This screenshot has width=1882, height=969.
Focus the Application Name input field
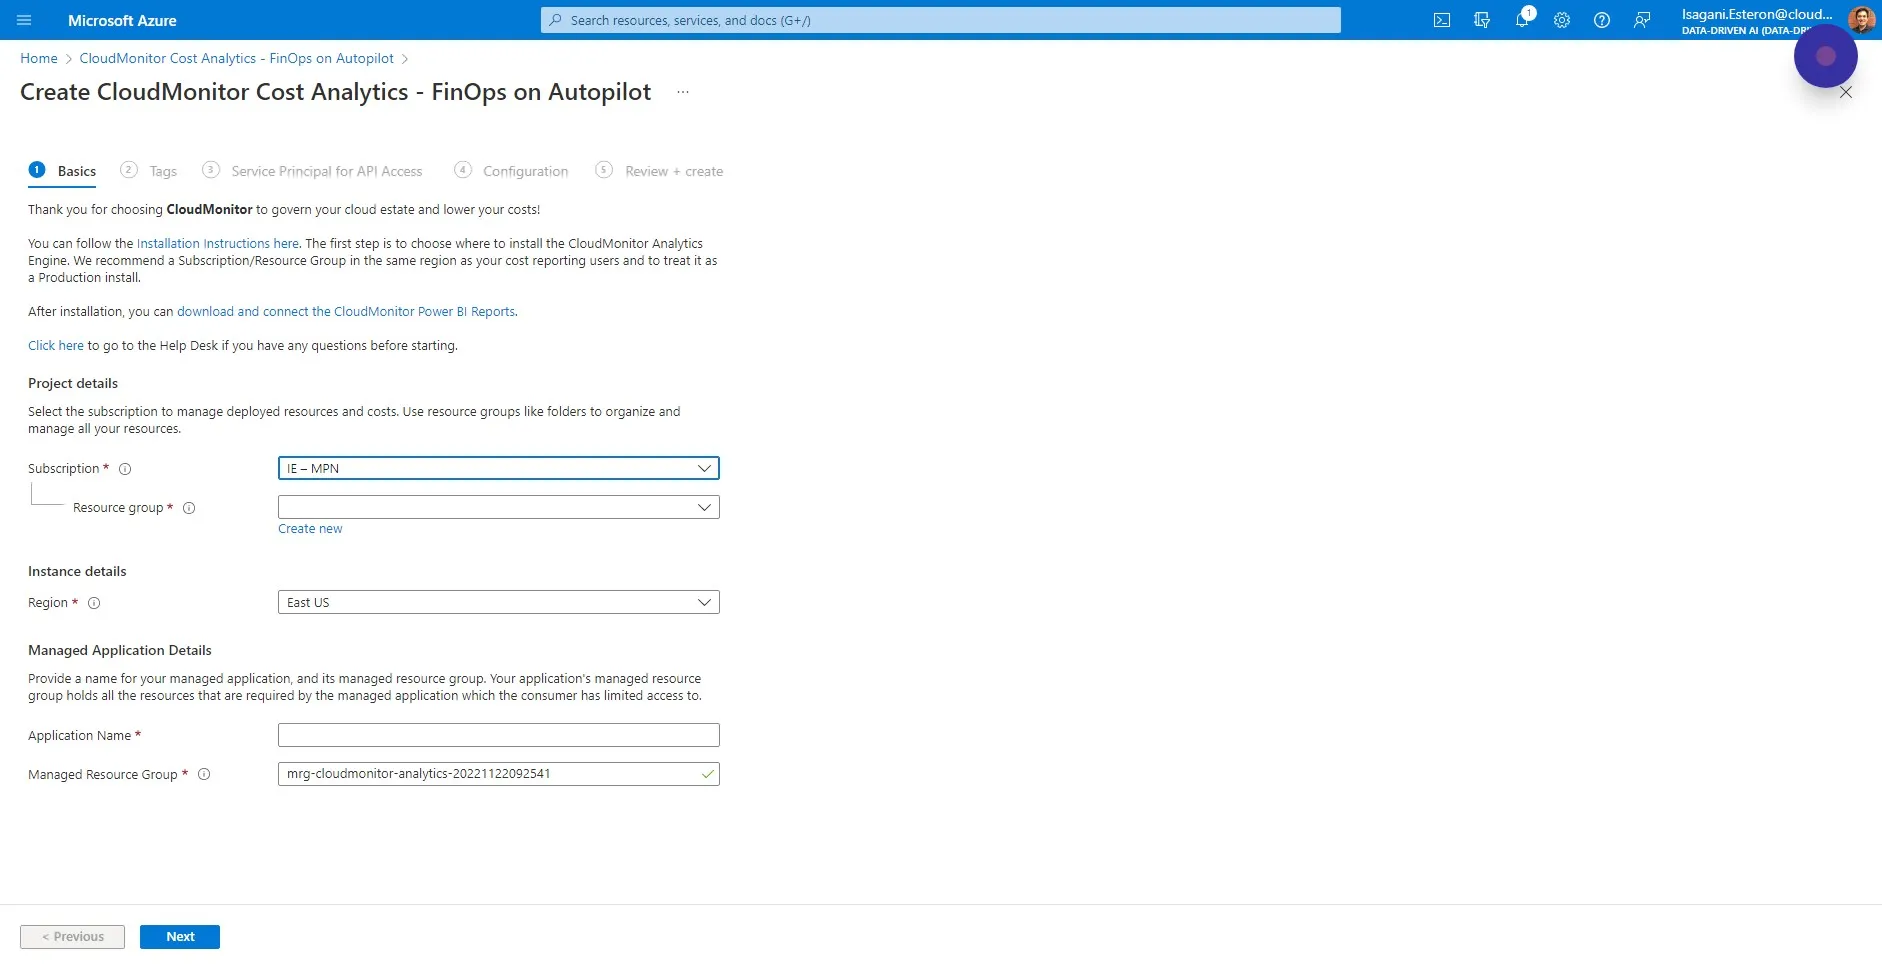point(498,735)
